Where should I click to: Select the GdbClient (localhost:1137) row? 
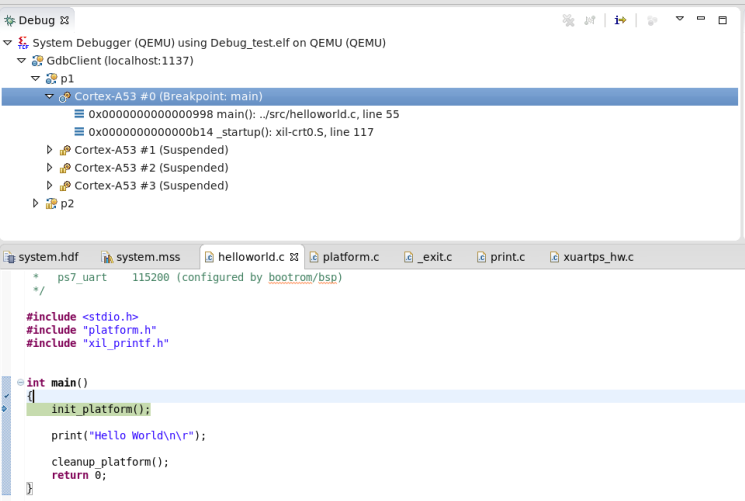click(x=120, y=61)
